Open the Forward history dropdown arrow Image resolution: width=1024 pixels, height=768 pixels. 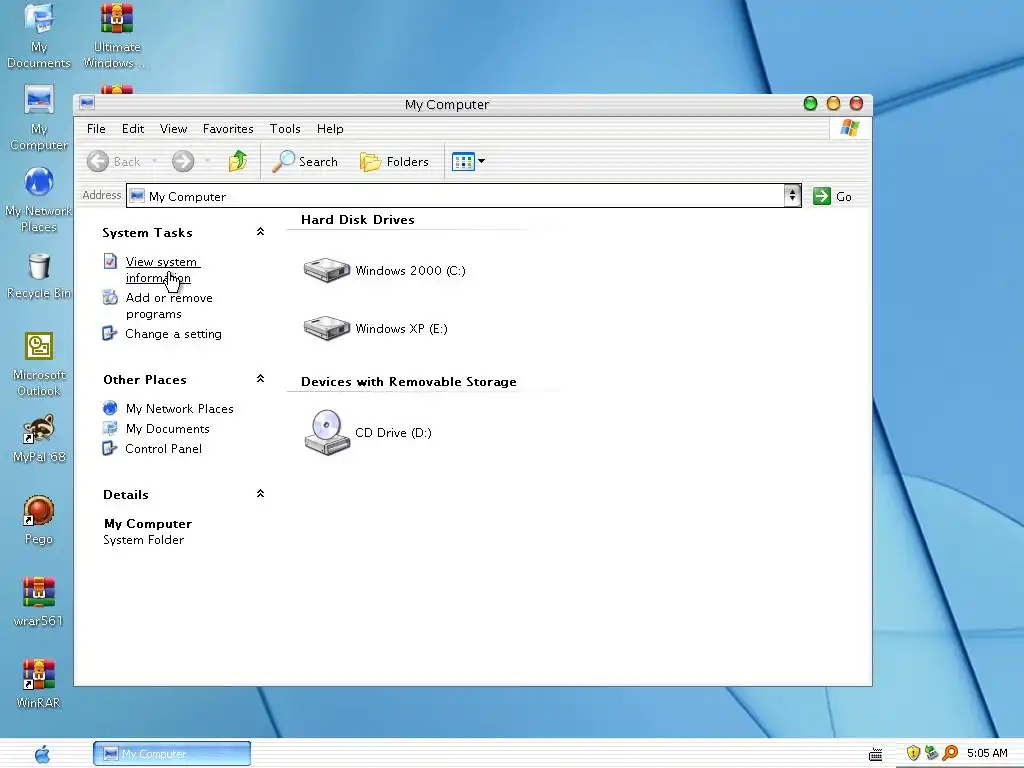point(207,161)
